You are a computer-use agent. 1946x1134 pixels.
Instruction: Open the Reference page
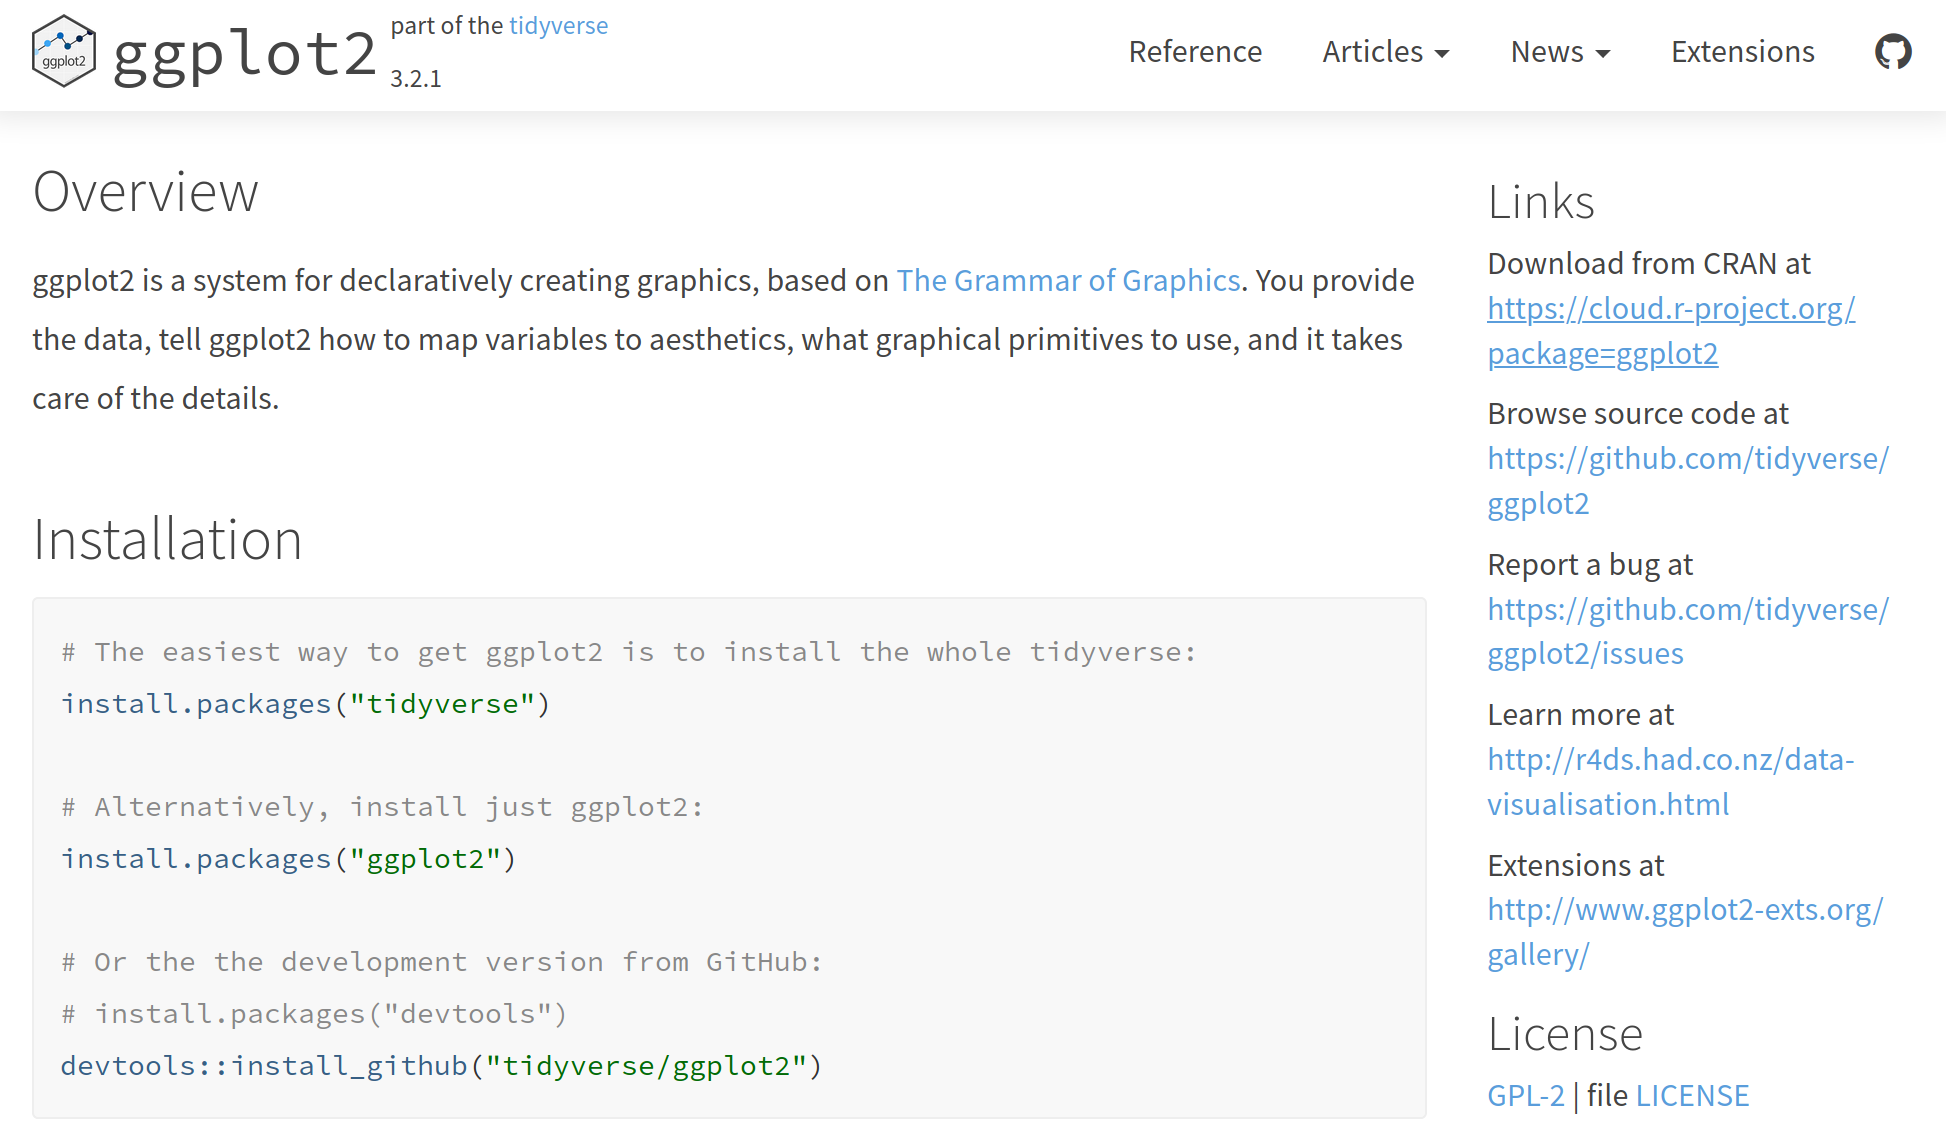click(x=1195, y=51)
